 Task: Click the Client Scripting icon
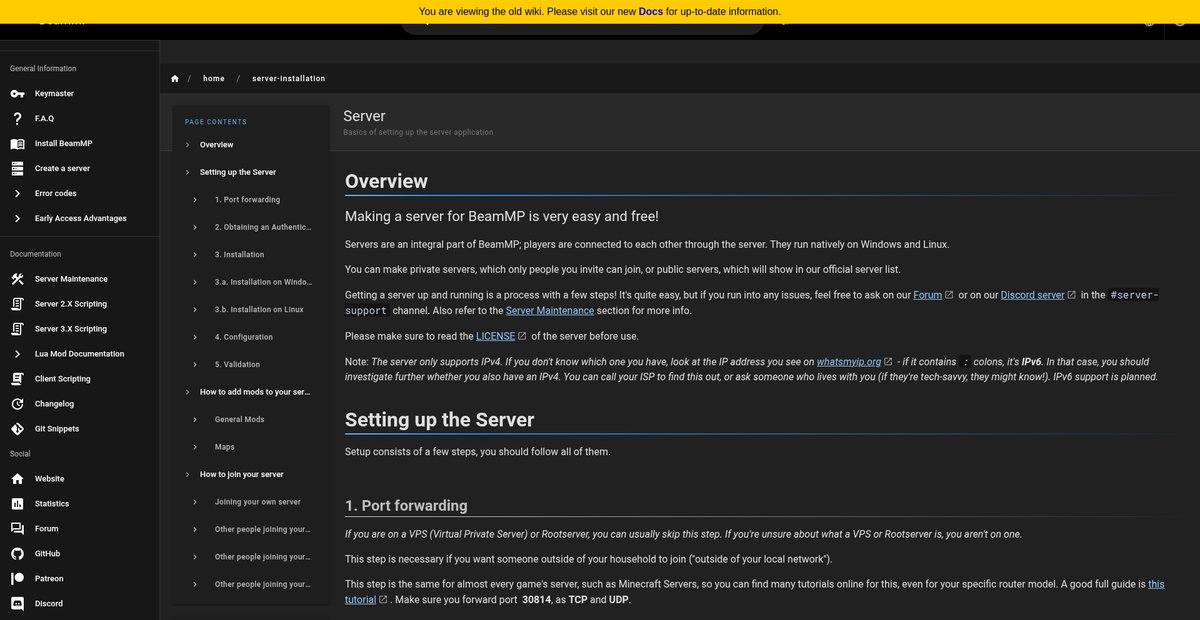(17, 379)
